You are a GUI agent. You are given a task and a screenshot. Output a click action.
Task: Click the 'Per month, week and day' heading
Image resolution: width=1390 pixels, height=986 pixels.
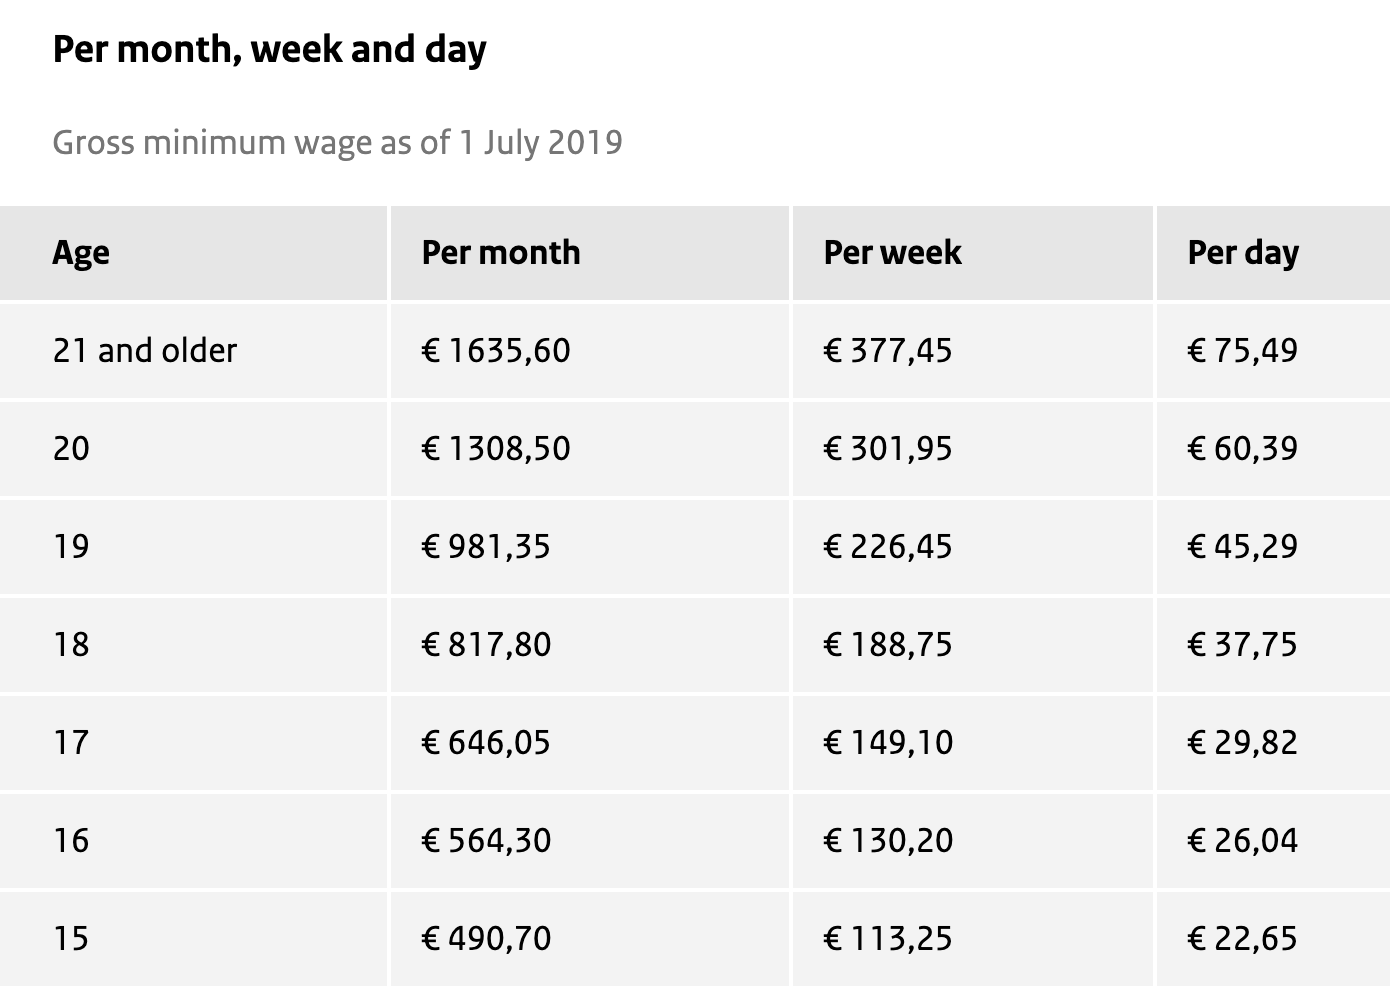coord(269,50)
